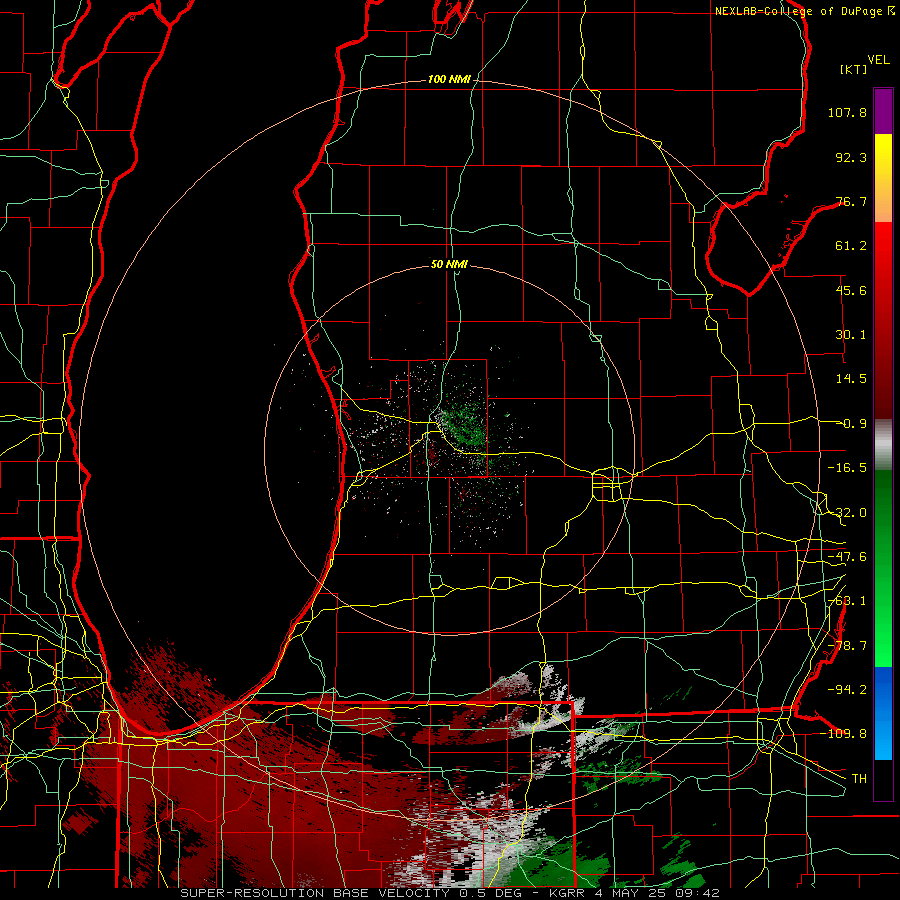Click the 92.3 legend value
Viewport: 900px width, 900px height.
851,157
